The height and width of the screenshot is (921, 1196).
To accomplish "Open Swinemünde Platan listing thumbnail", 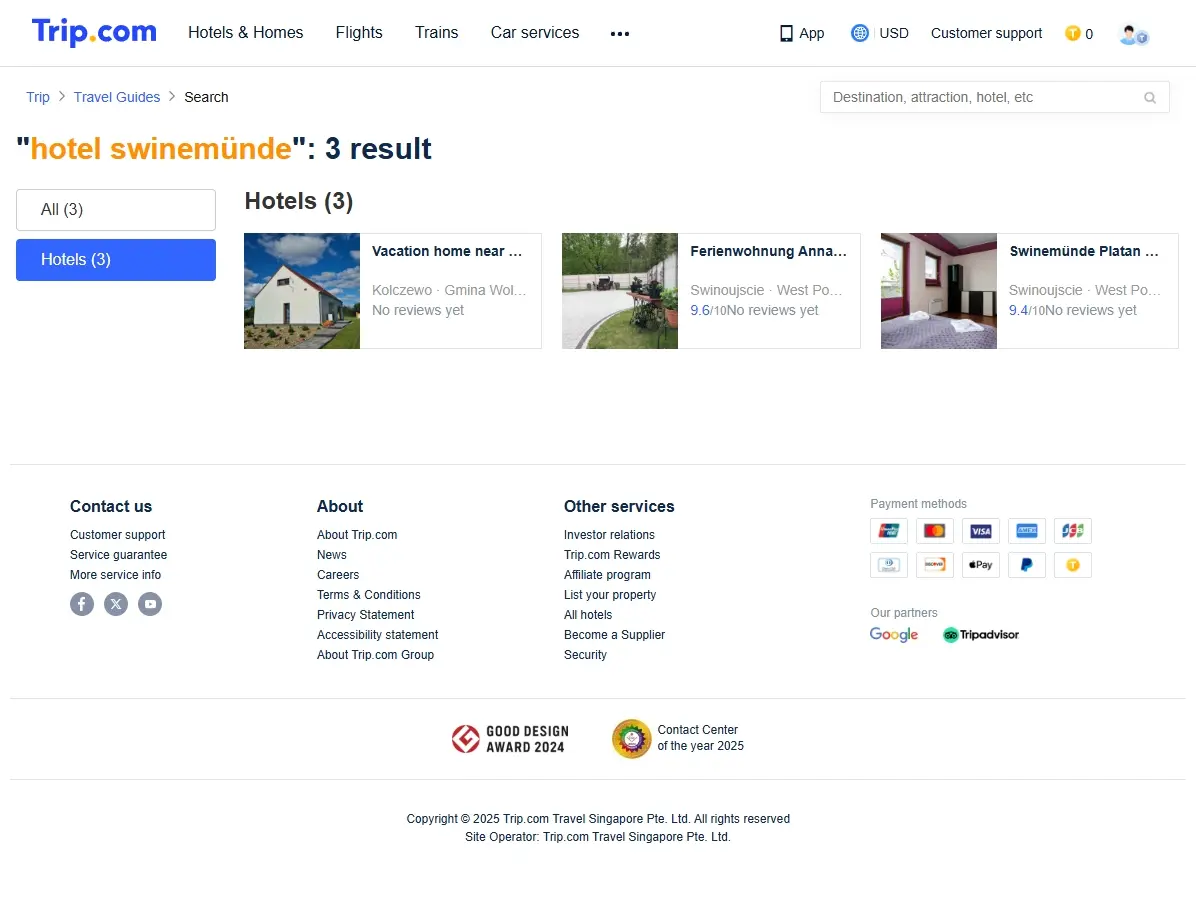I will 938,291.
